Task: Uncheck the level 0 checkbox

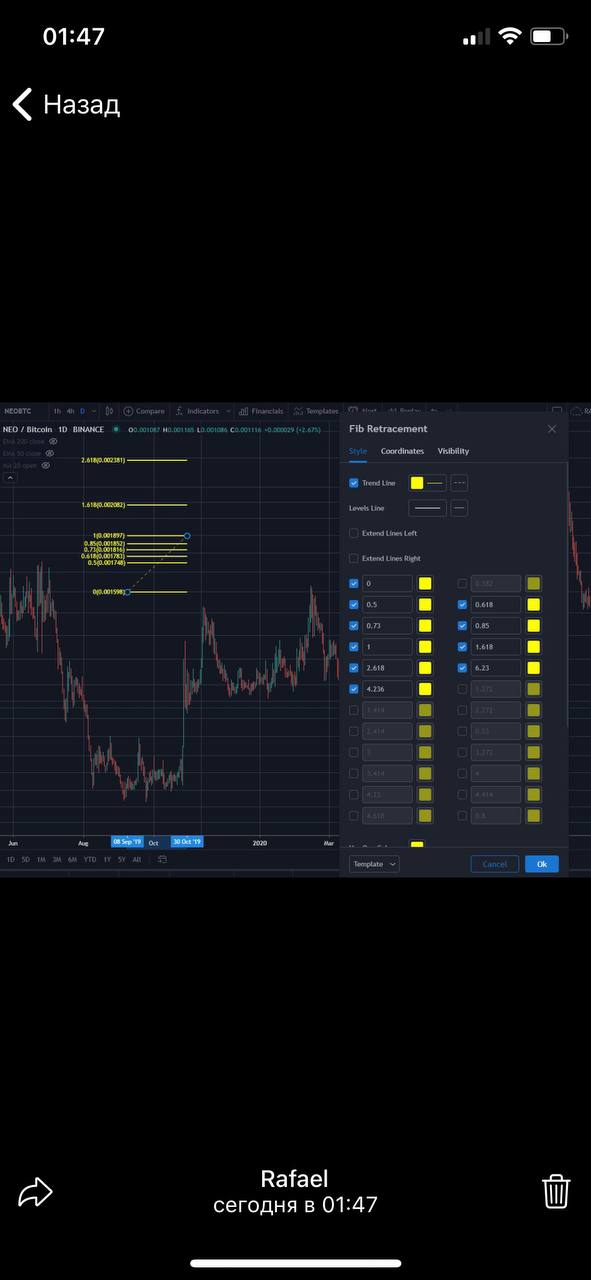Action: (354, 583)
